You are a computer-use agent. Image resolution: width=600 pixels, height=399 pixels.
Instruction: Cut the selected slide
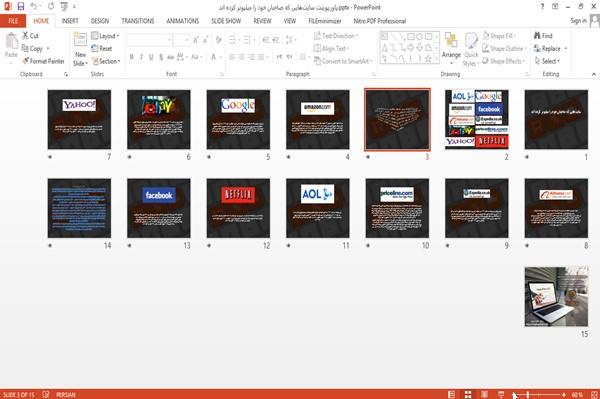click(30, 36)
